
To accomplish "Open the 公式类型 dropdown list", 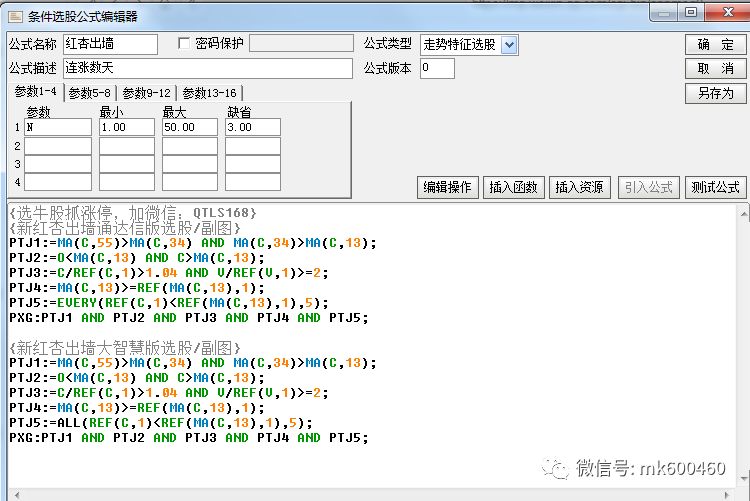I will (509, 44).
